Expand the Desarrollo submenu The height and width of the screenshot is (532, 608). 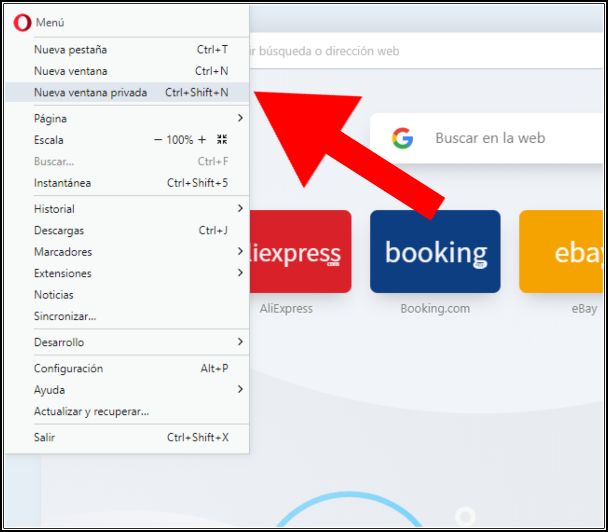click(127, 342)
